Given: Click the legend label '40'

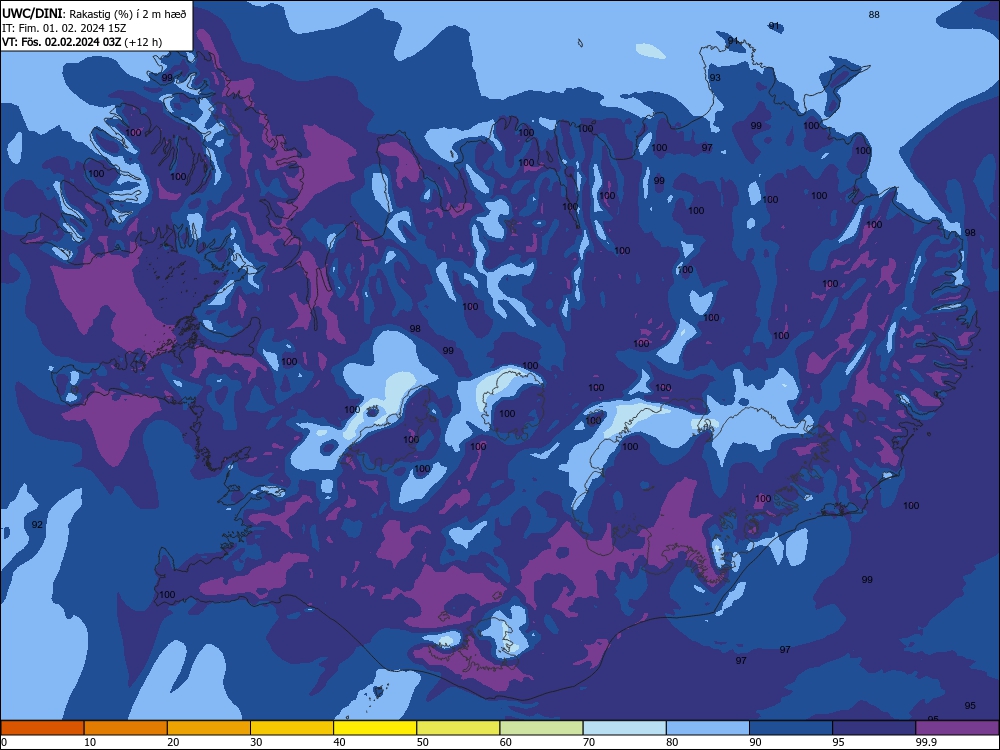Looking at the screenshot, I should point(340,742).
